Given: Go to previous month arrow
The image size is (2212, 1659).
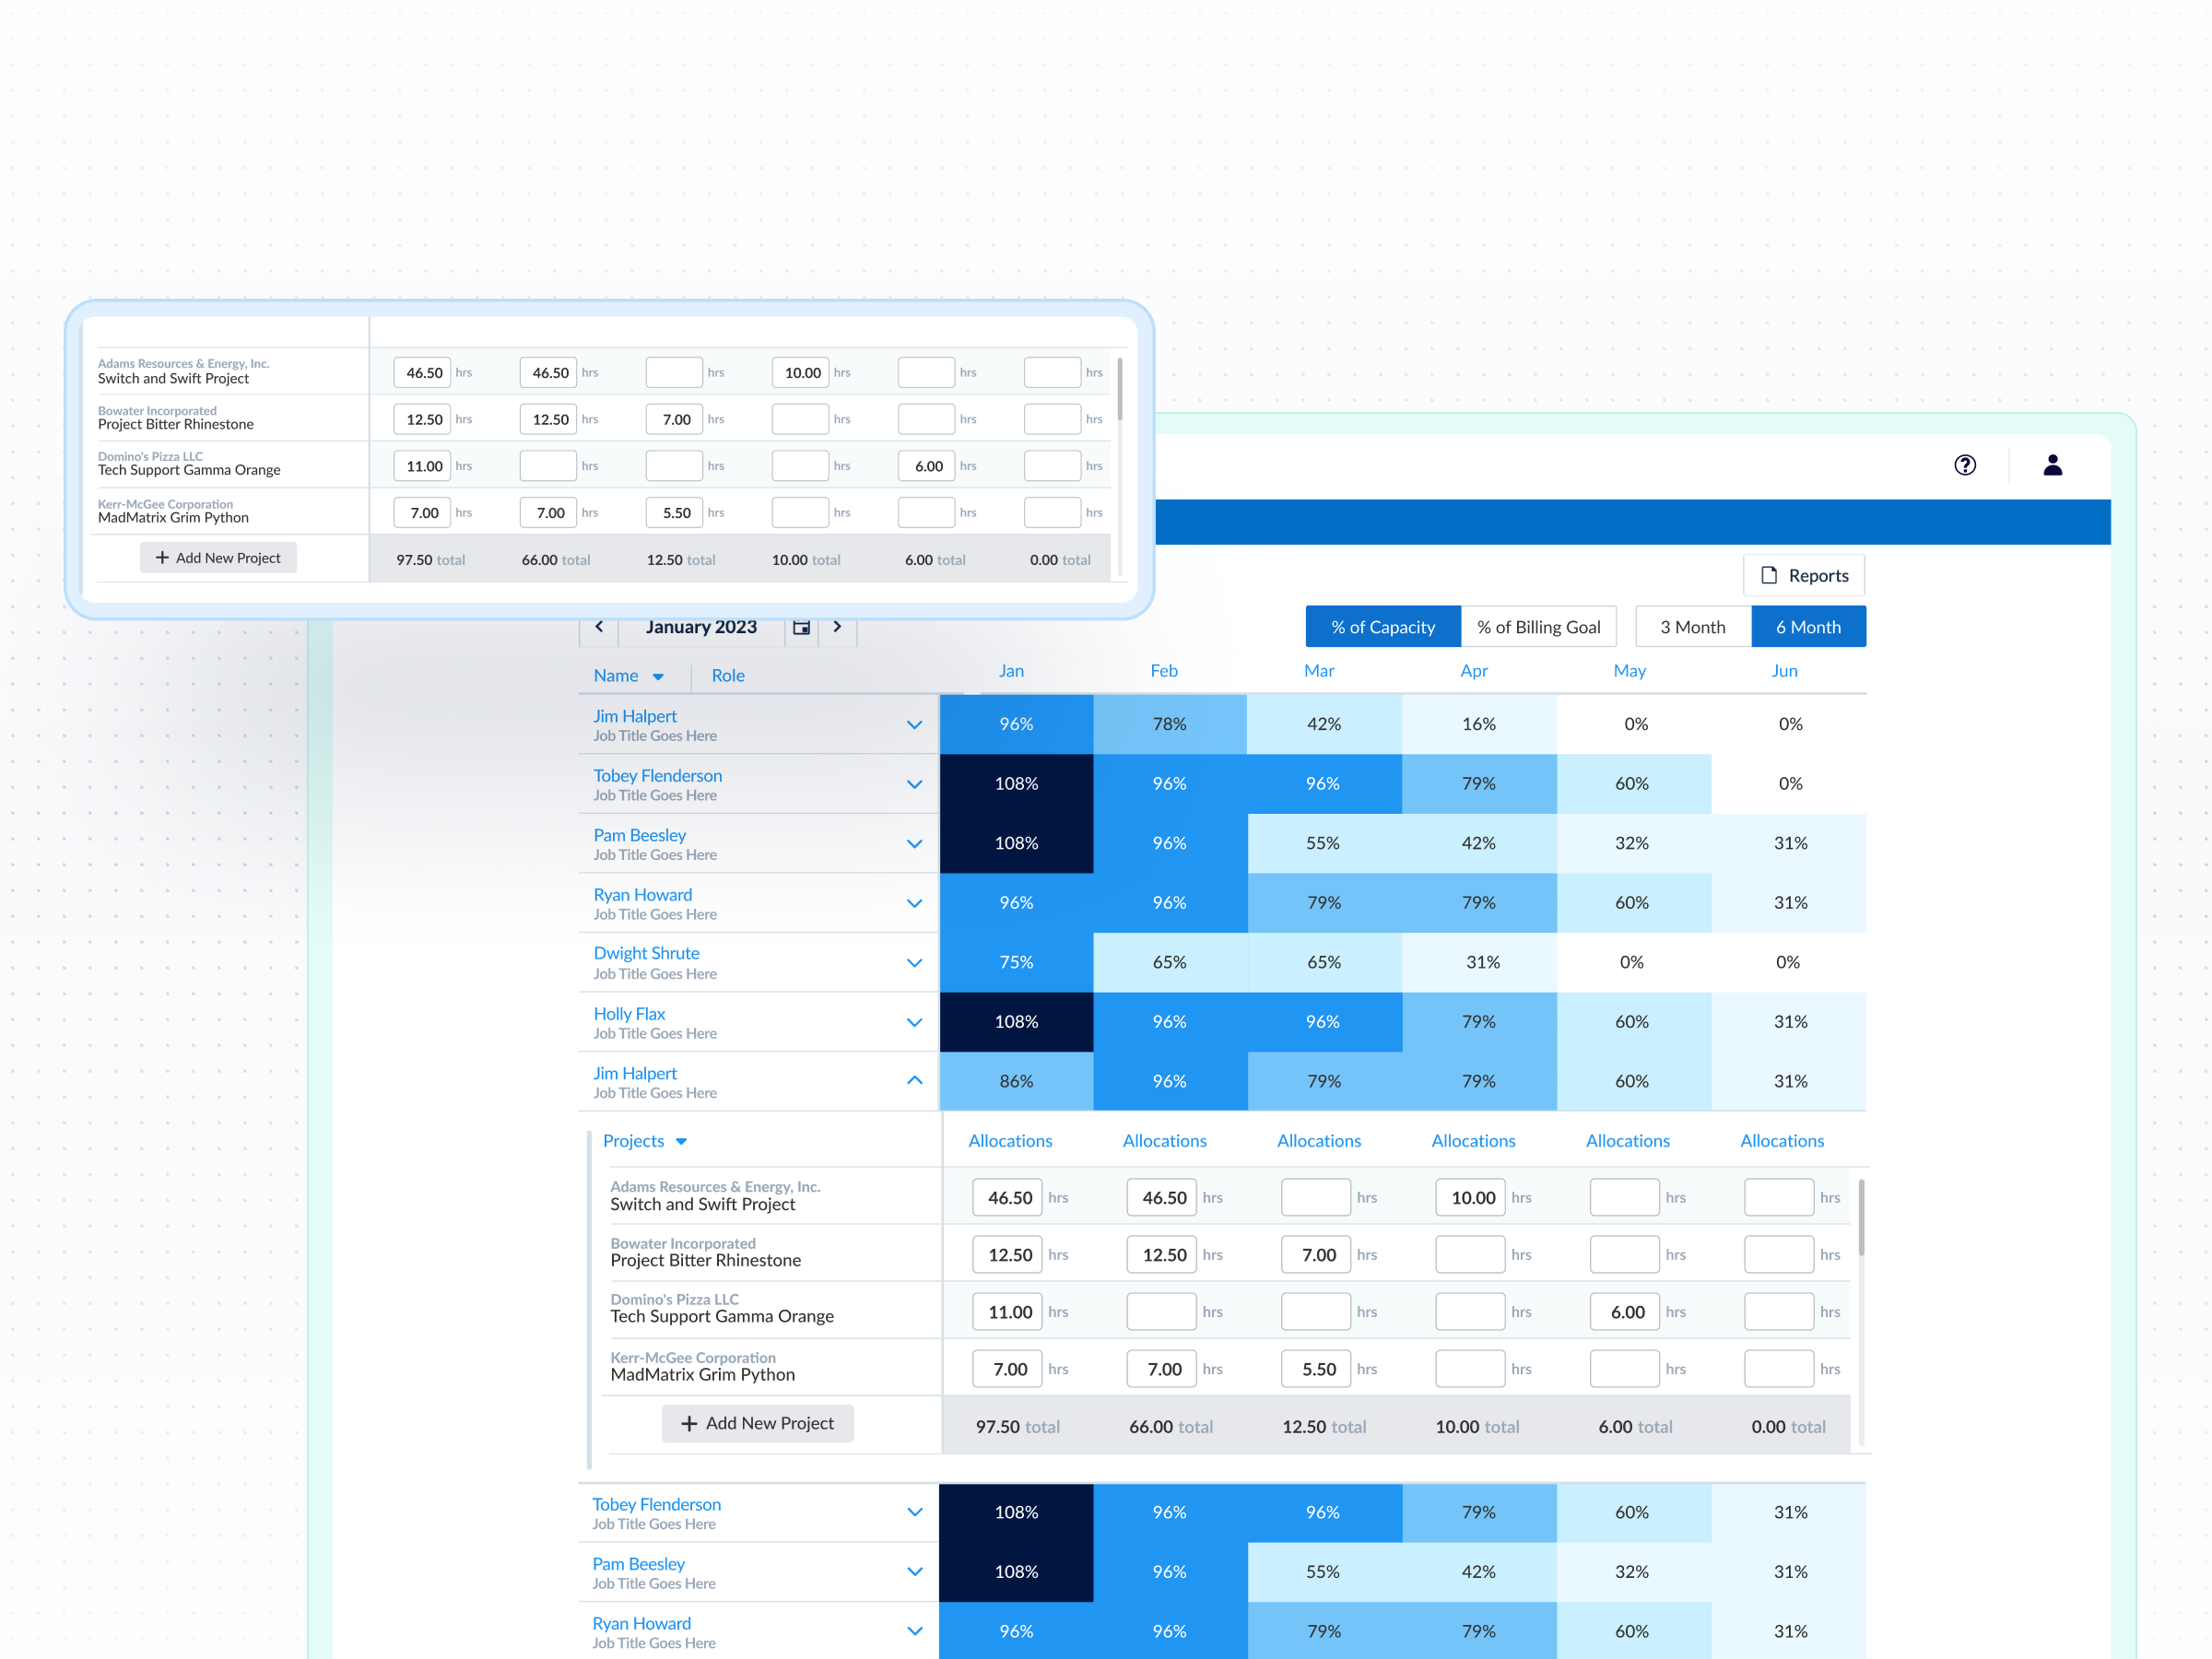Looking at the screenshot, I should 599,627.
